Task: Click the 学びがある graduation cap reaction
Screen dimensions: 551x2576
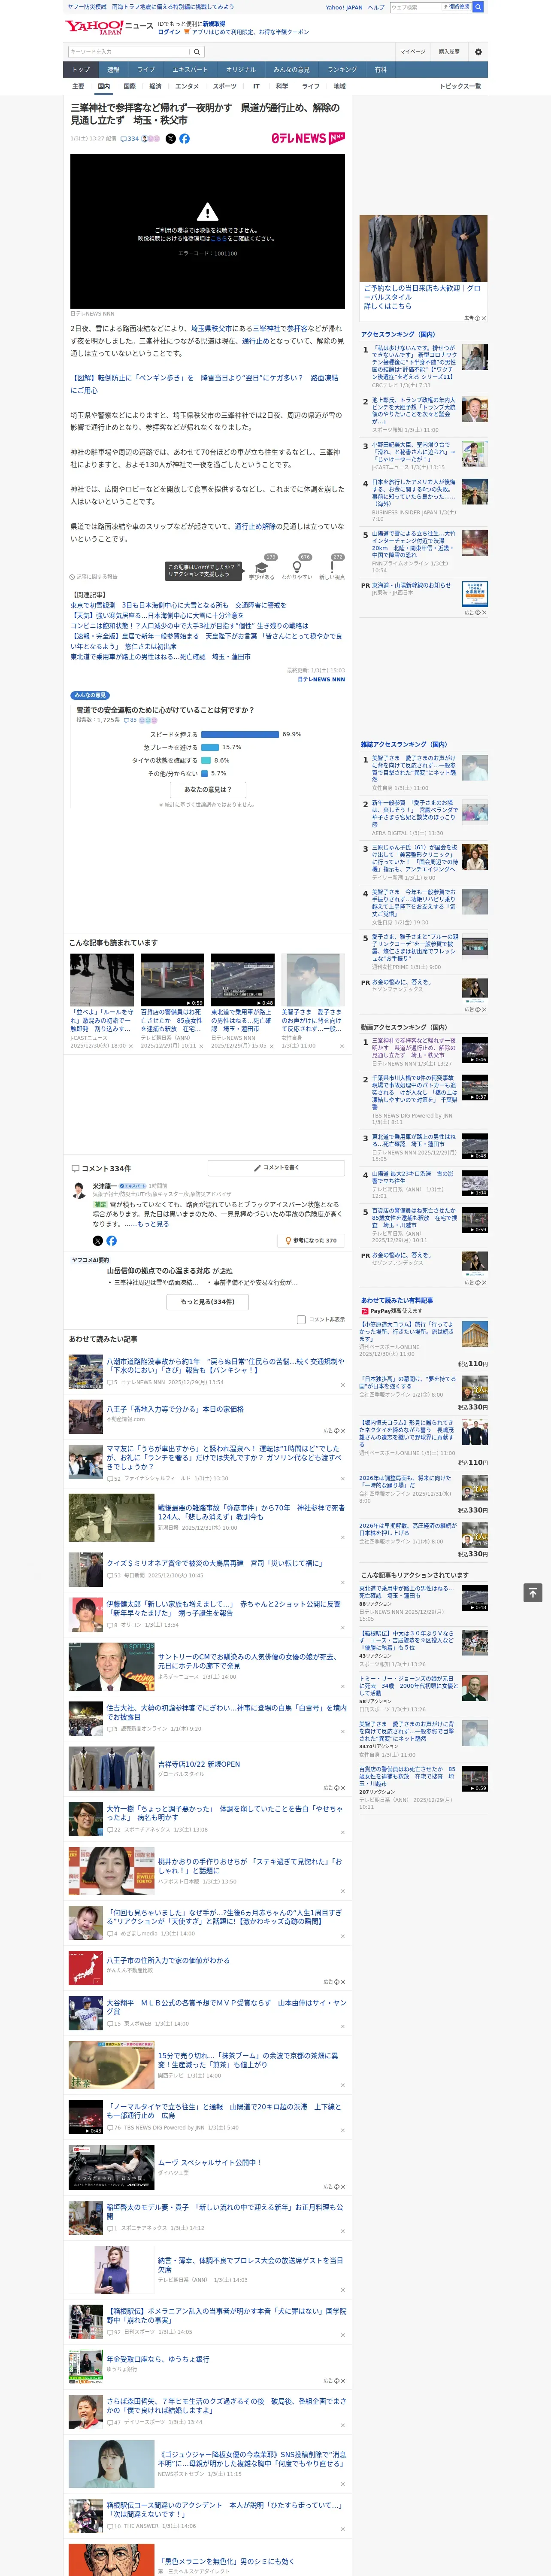Action: click(x=261, y=567)
